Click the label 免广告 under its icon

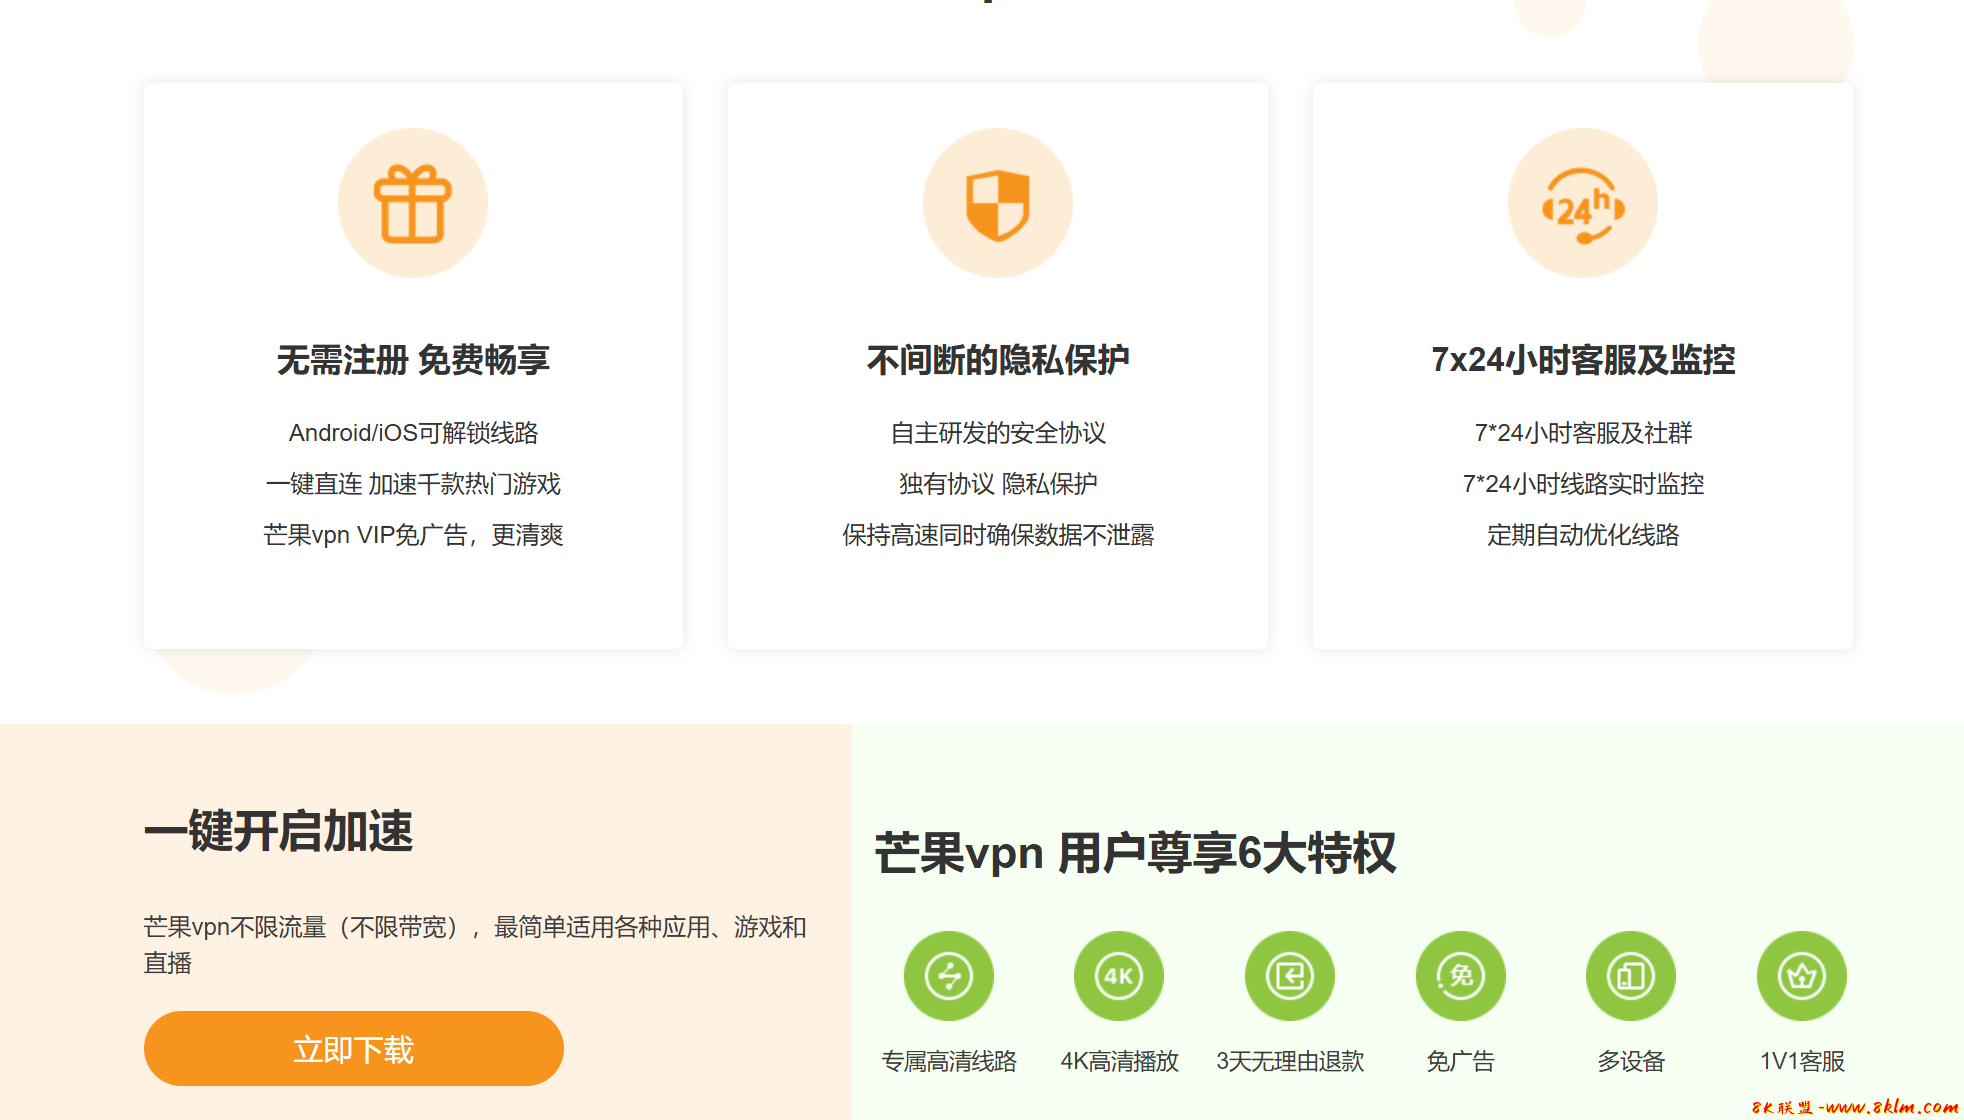1461,1061
